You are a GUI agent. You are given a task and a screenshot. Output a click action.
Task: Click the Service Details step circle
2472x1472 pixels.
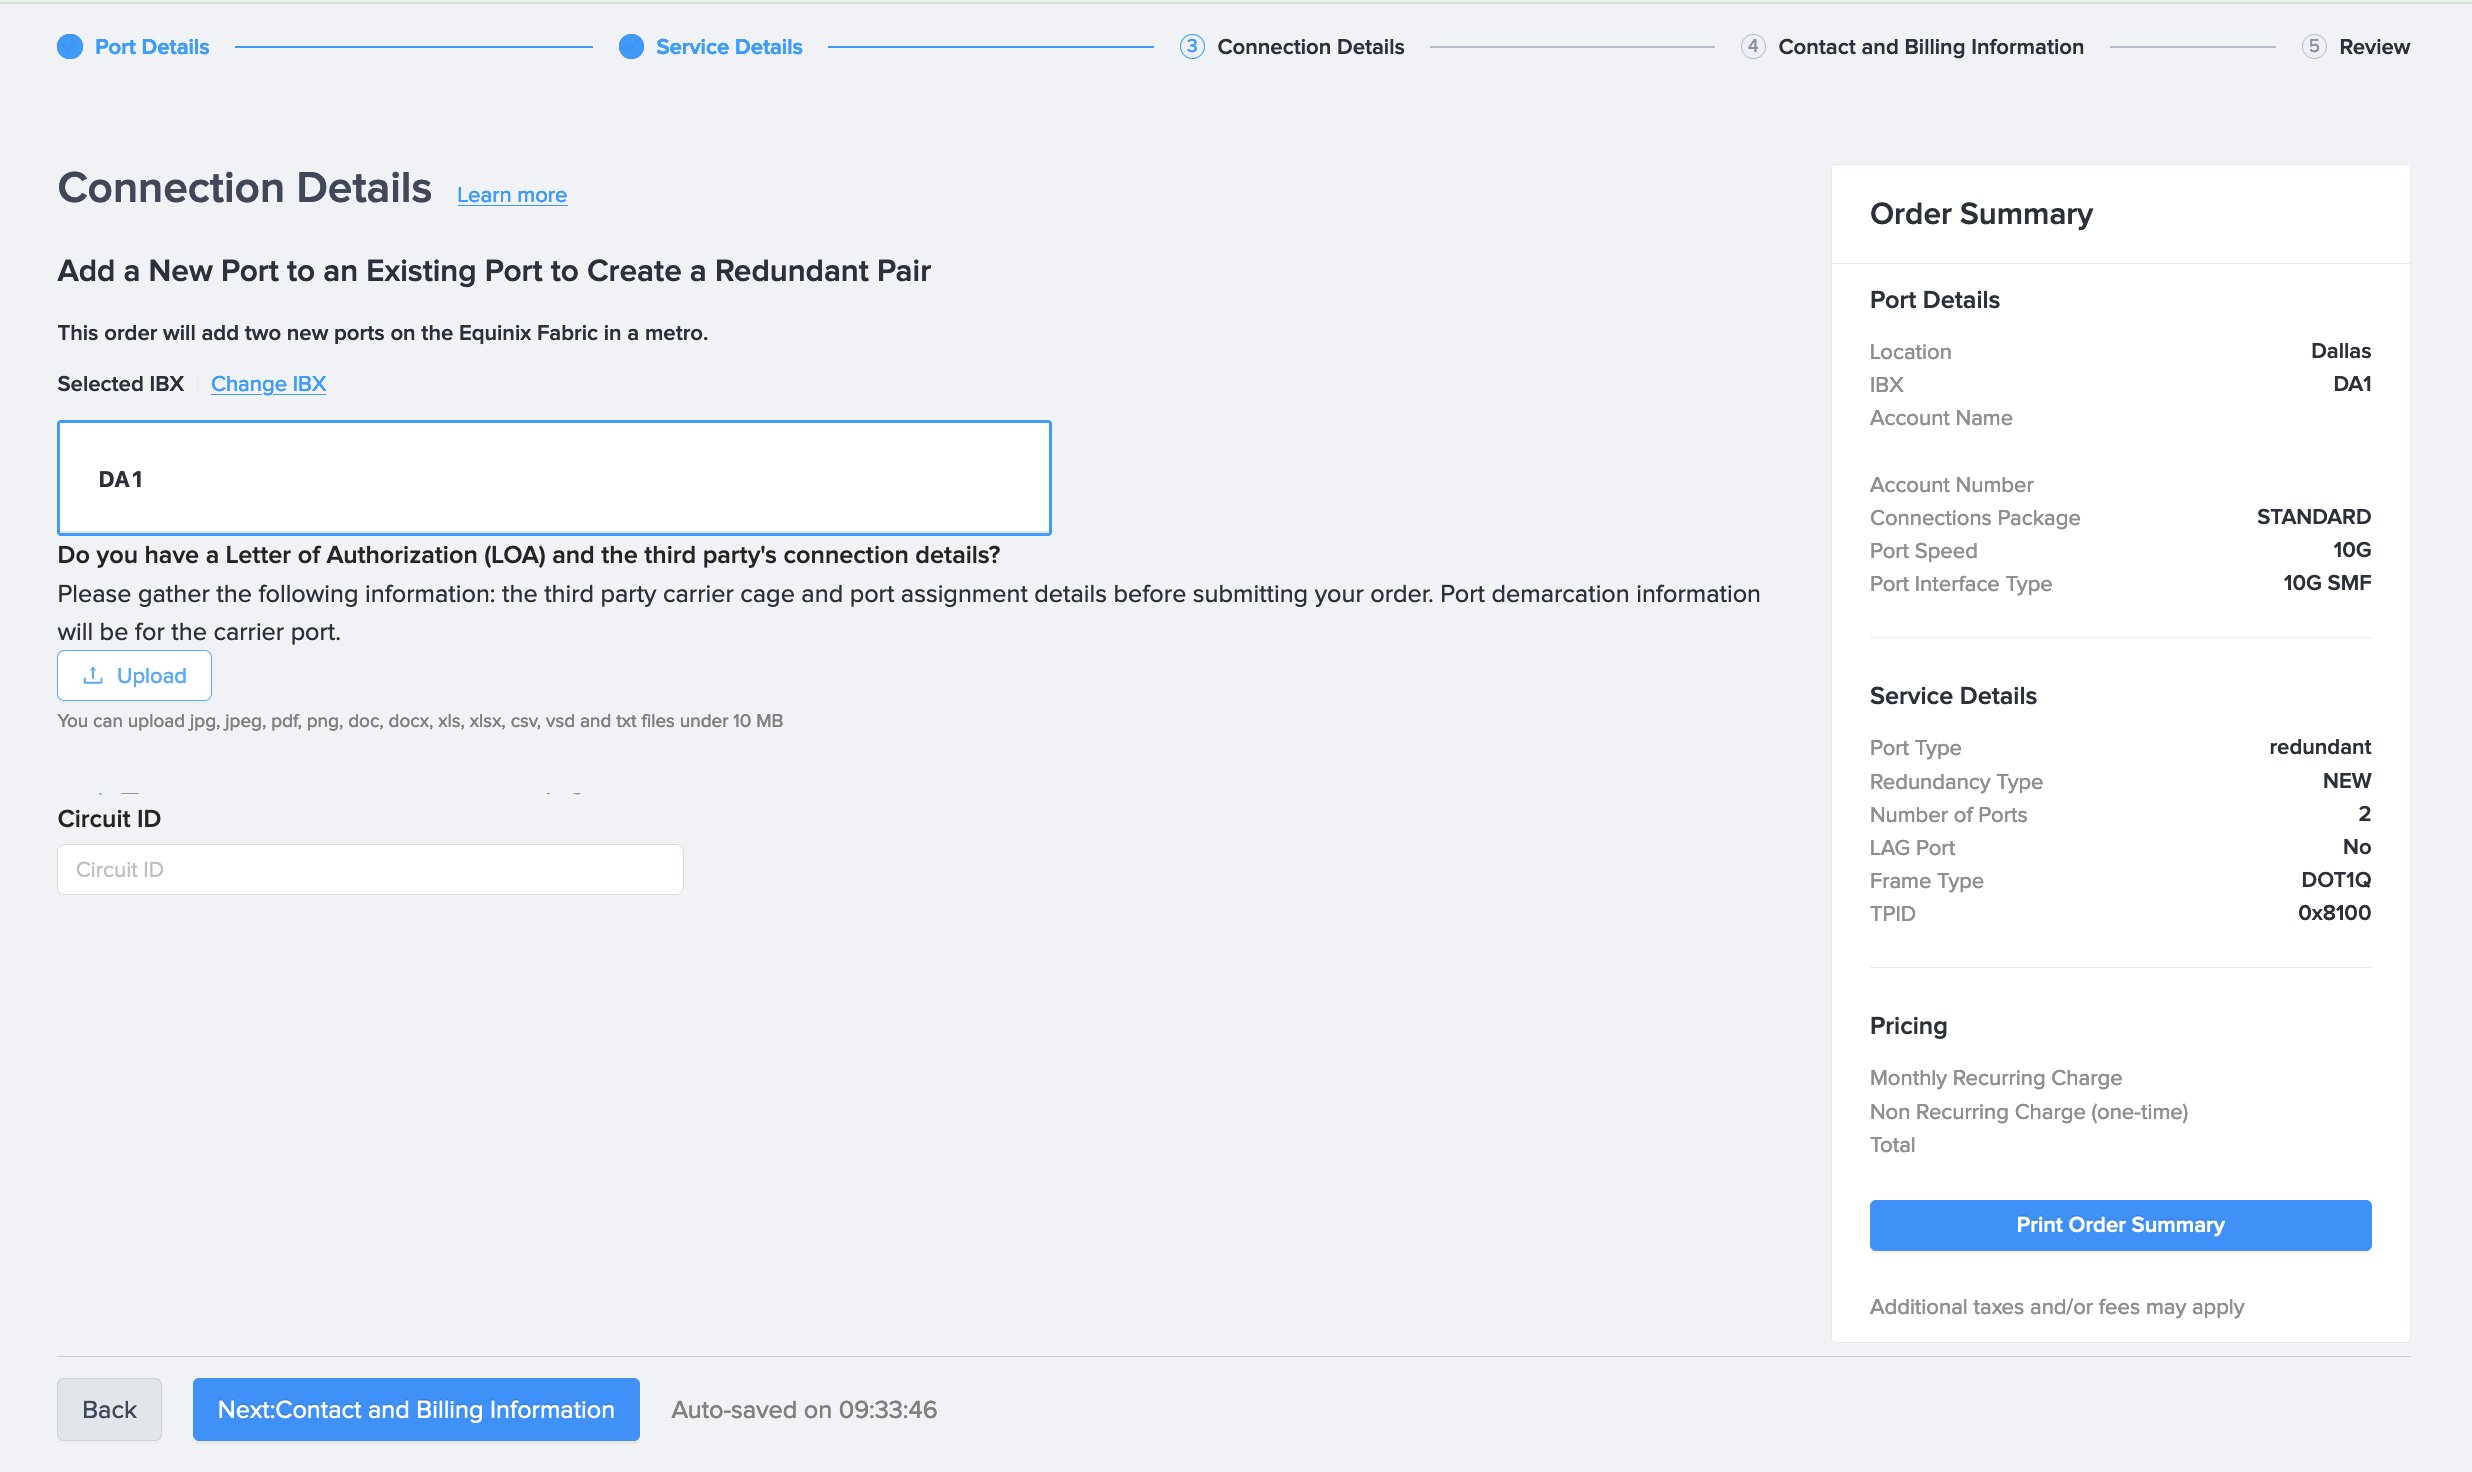coord(631,47)
